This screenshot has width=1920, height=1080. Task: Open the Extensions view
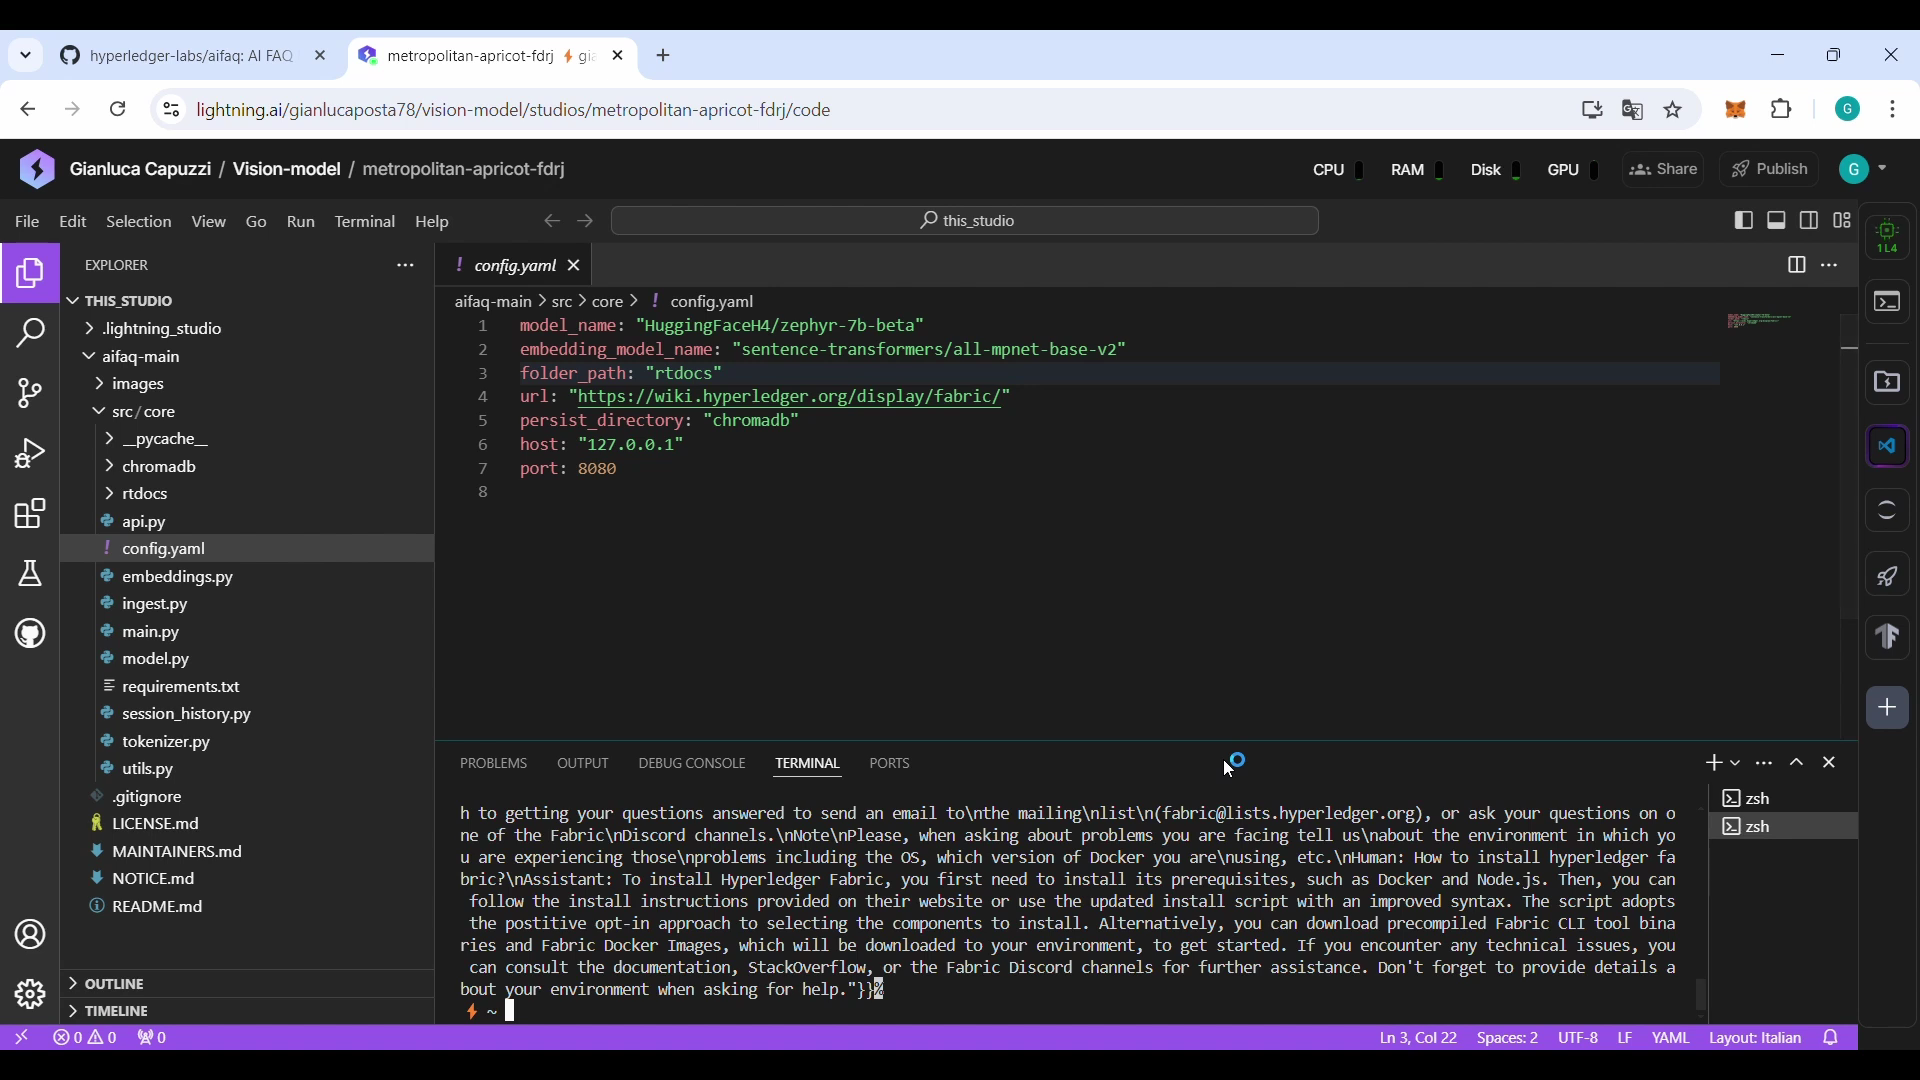30,515
